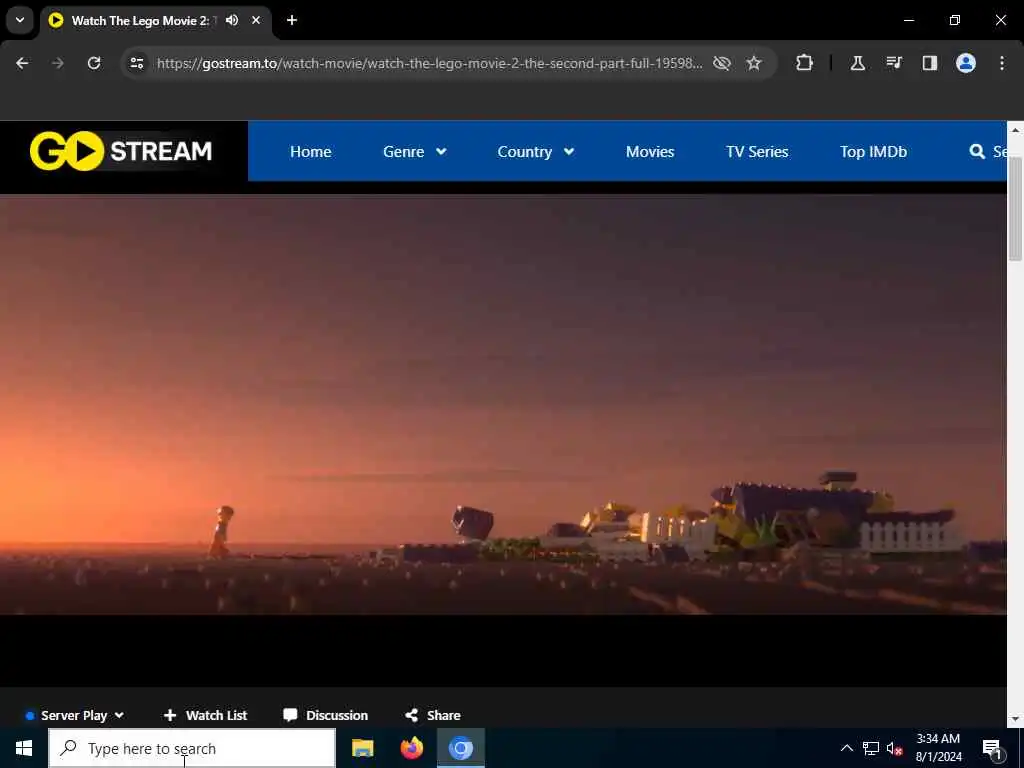Open the notification center icon

(x=992, y=748)
